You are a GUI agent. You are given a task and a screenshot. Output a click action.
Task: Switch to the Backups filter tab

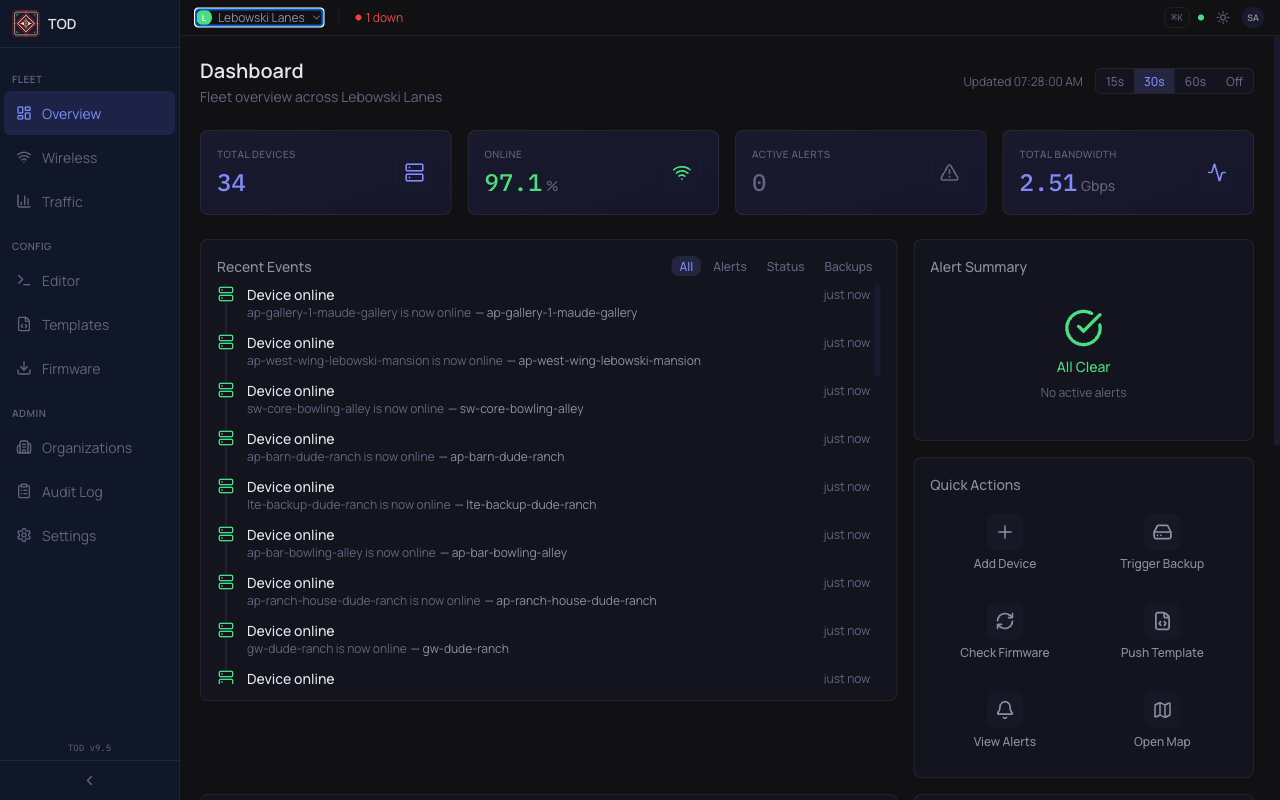pyautogui.click(x=847, y=266)
